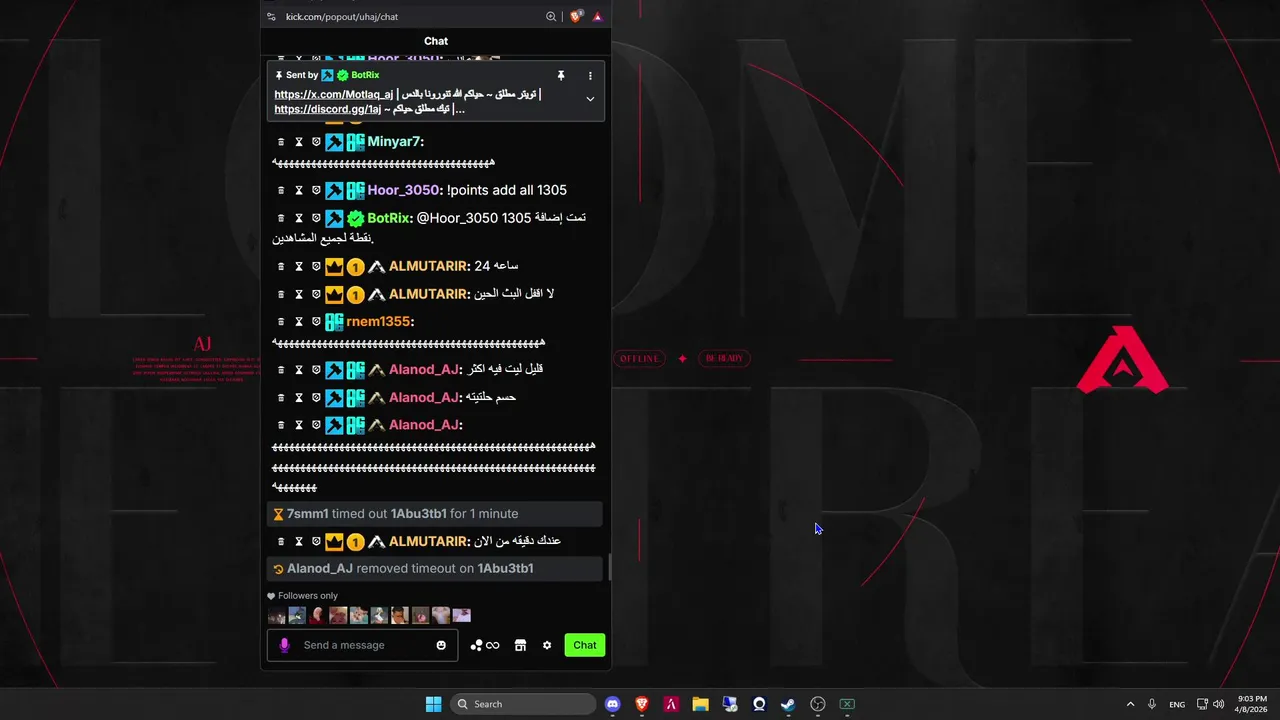Click the Brave Shields icon in address bar
This screenshot has width=1280, height=720.
[x=576, y=16]
